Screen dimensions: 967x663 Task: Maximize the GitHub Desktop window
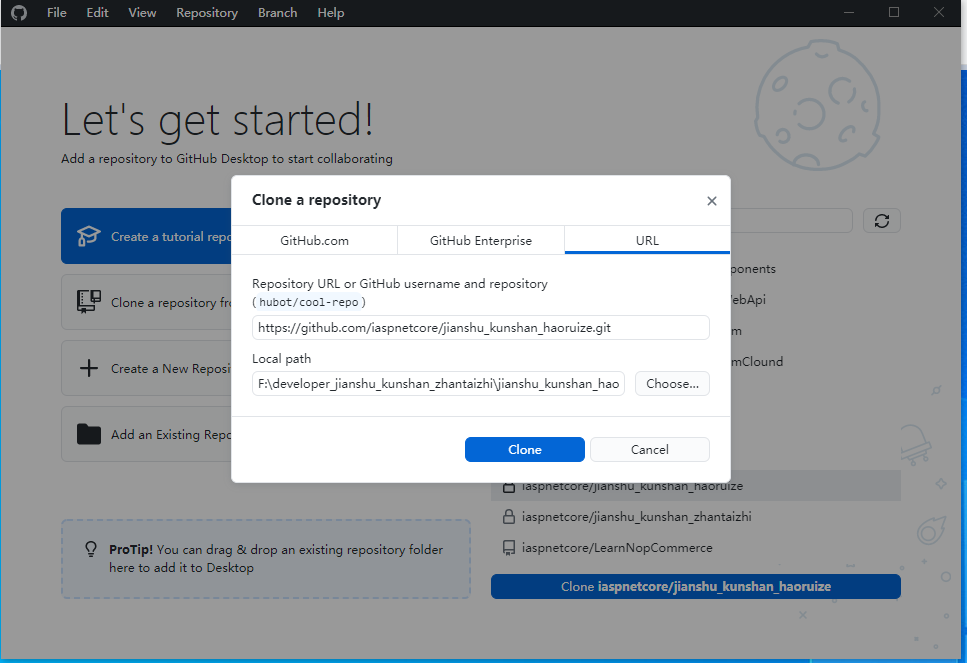[x=894, y=13]
